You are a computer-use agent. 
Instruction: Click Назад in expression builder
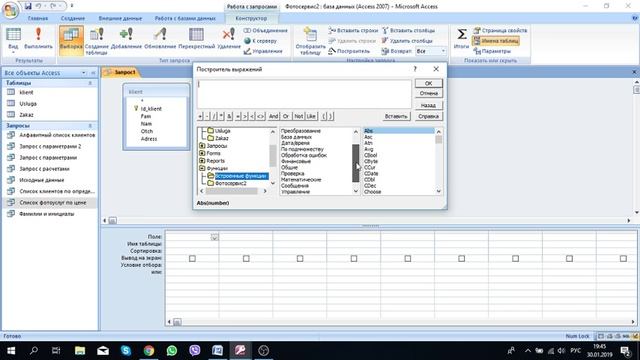pos(429,105)
